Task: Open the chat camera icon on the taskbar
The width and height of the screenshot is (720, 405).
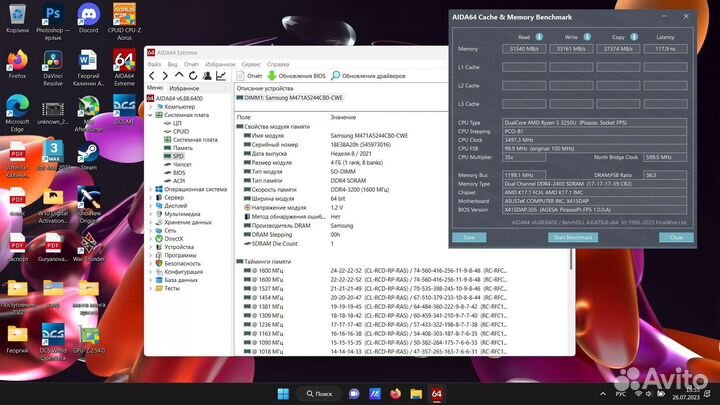Action: 354,394
